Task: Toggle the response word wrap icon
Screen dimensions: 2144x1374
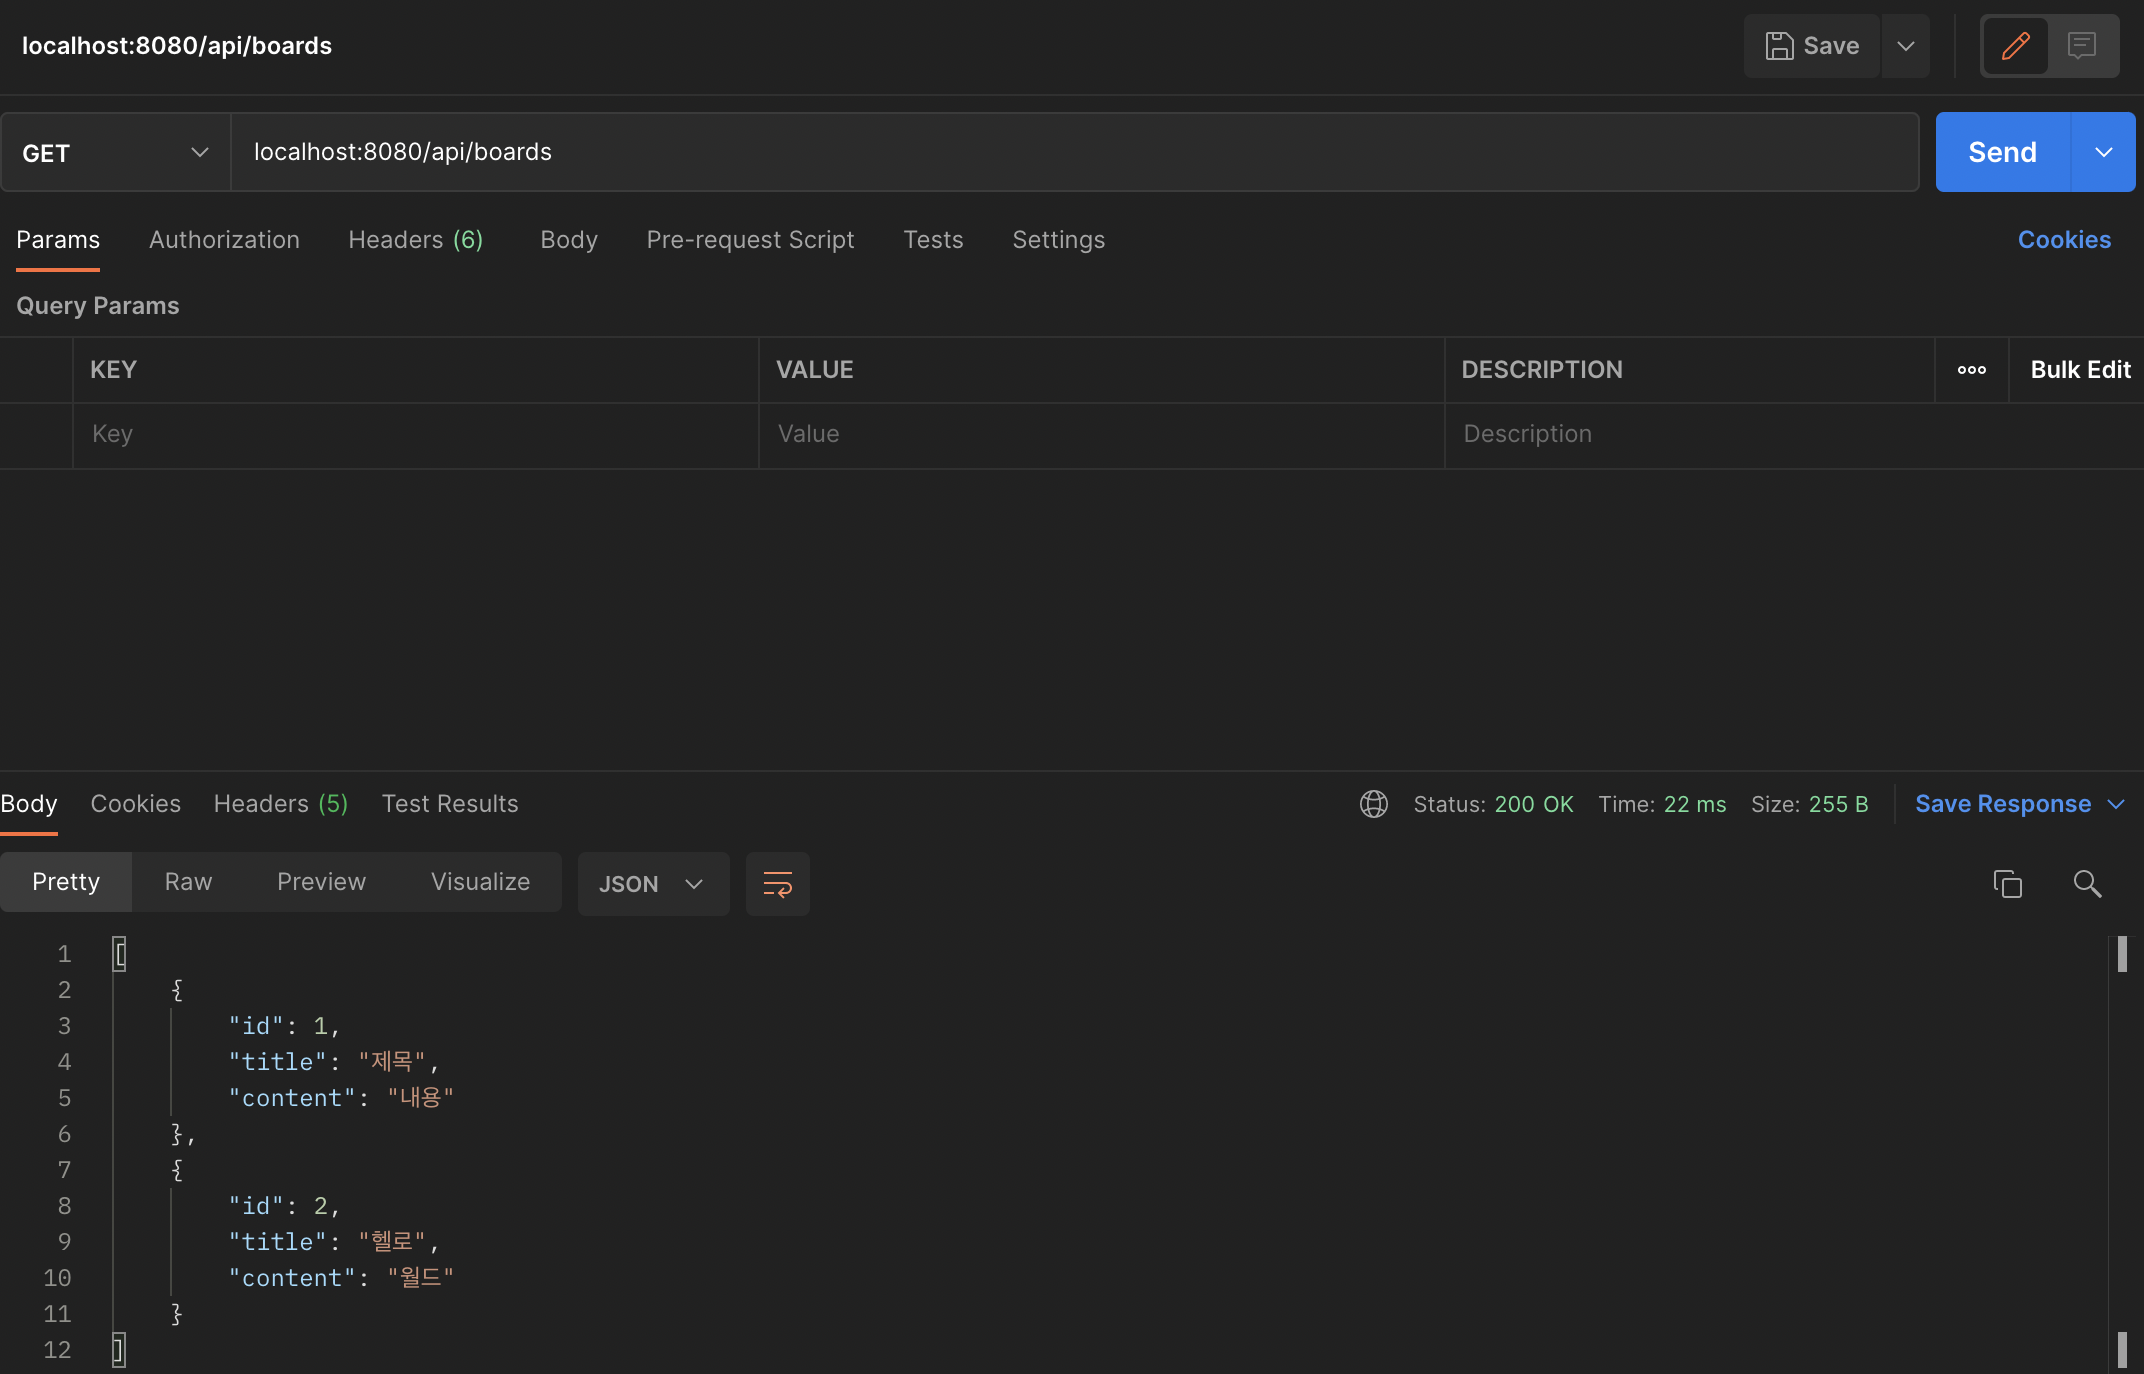Action: pyautogui.click(x=777, y=884)
